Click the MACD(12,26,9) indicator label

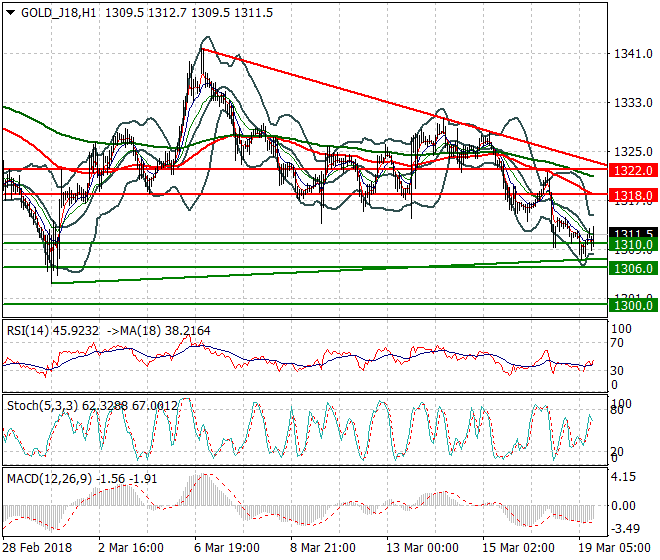tap(49, 479)
